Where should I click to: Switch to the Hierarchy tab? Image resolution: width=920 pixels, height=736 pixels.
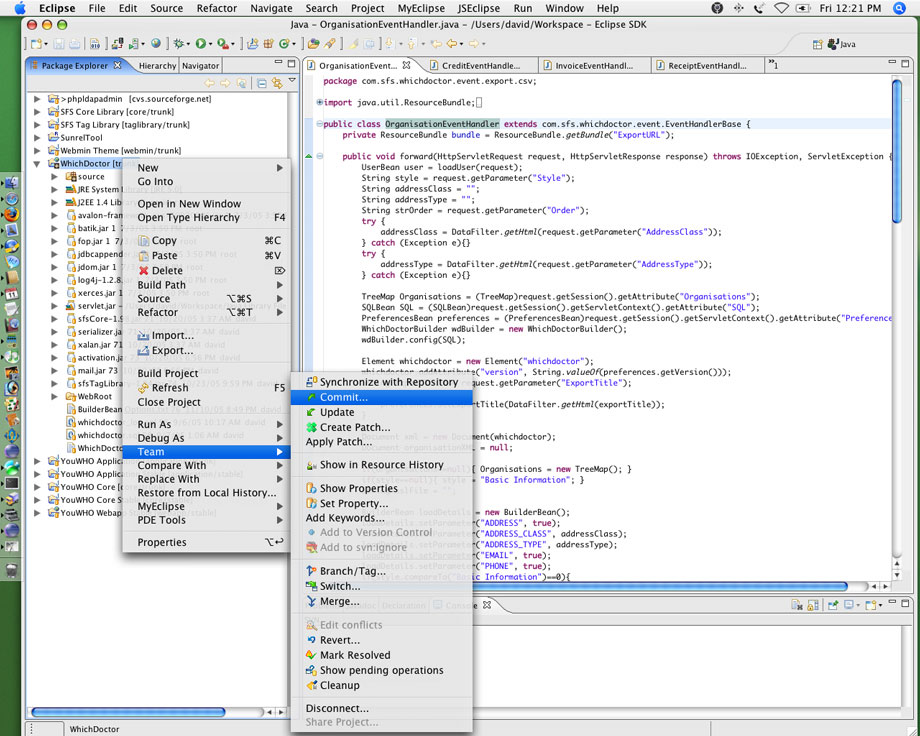[x=157, y=66]
